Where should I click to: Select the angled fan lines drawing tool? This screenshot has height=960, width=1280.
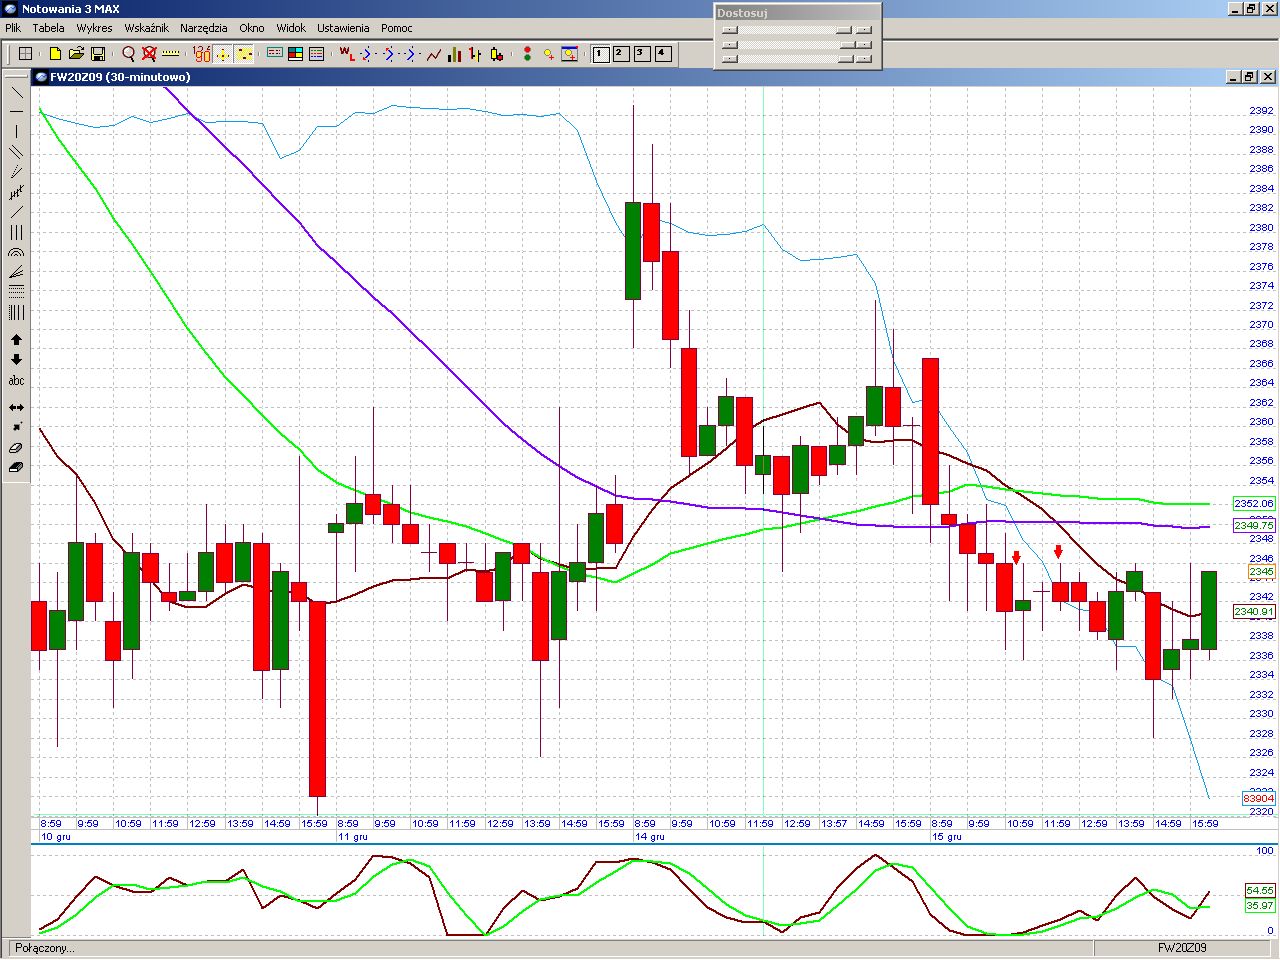pos(16,272)
